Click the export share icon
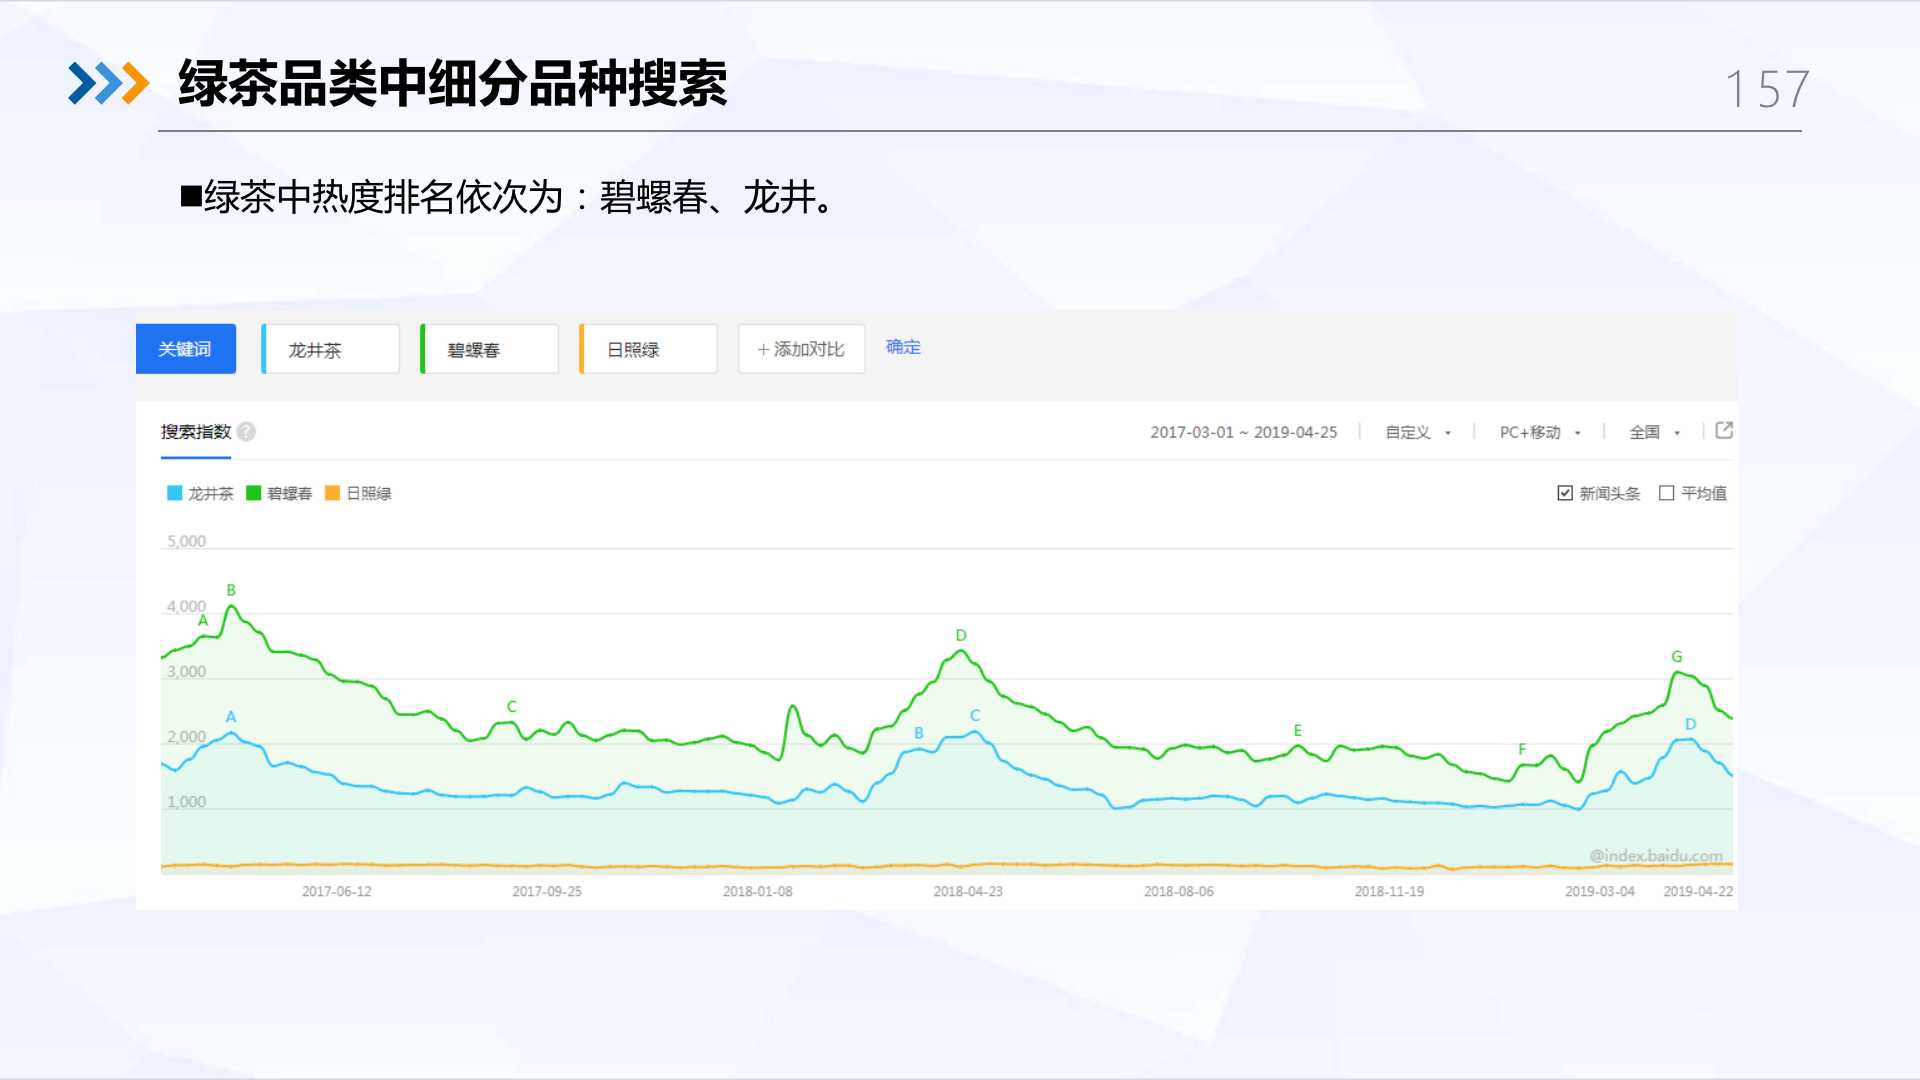1920x1080 pixels. pyautogui.click(x=1724, y=430)
